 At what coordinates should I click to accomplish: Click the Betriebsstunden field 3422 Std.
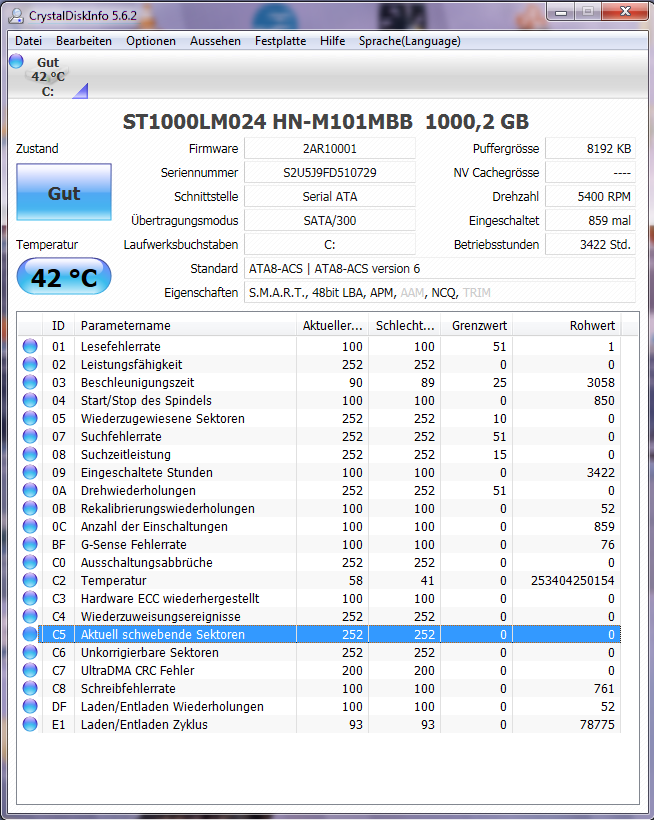point(591,245)
